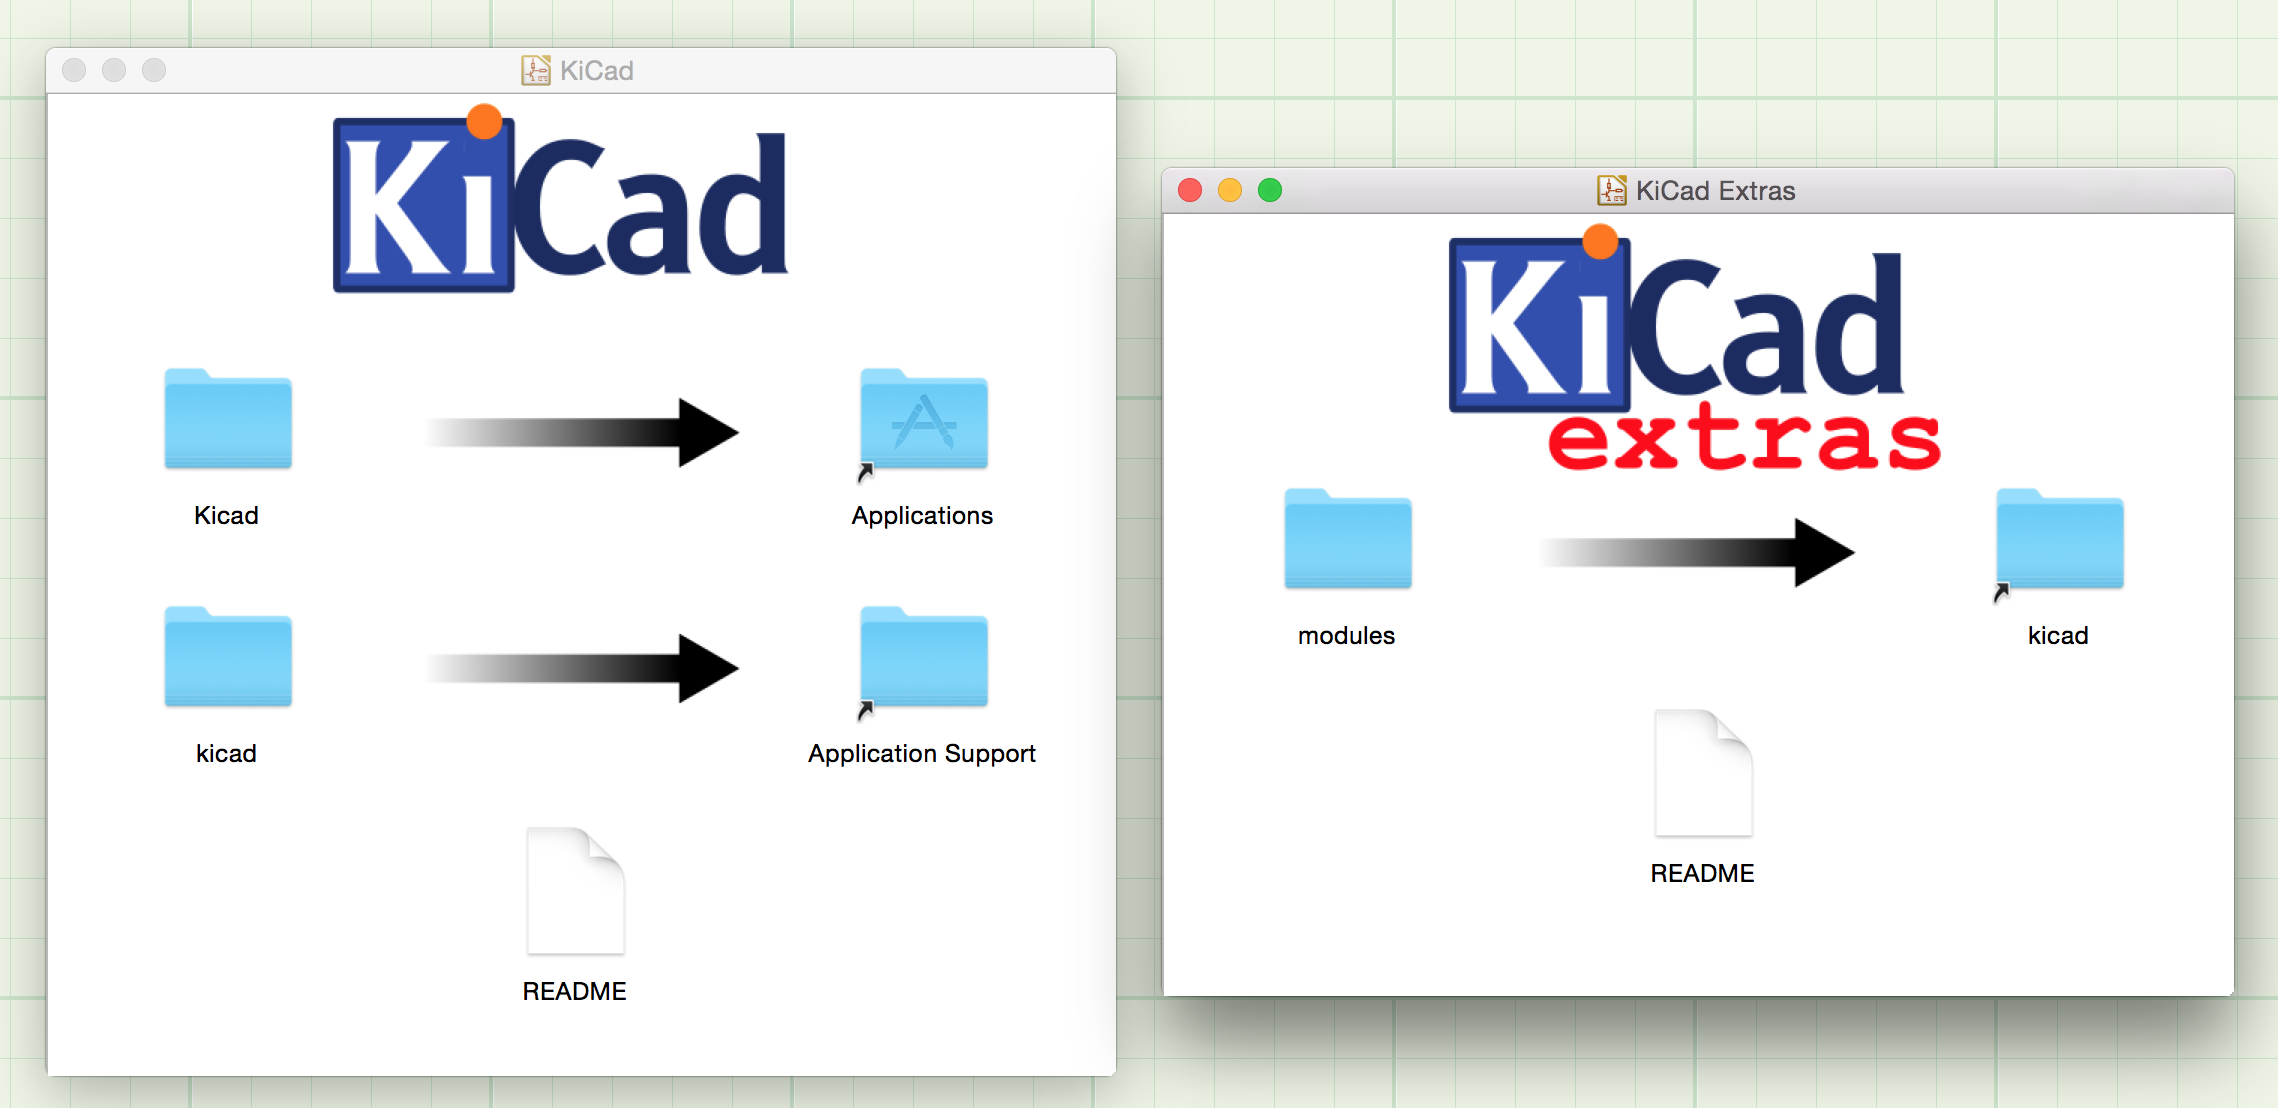The image size is (2278, 1108).
Task: Click the modules folder name label
Action: (1346, 636)
